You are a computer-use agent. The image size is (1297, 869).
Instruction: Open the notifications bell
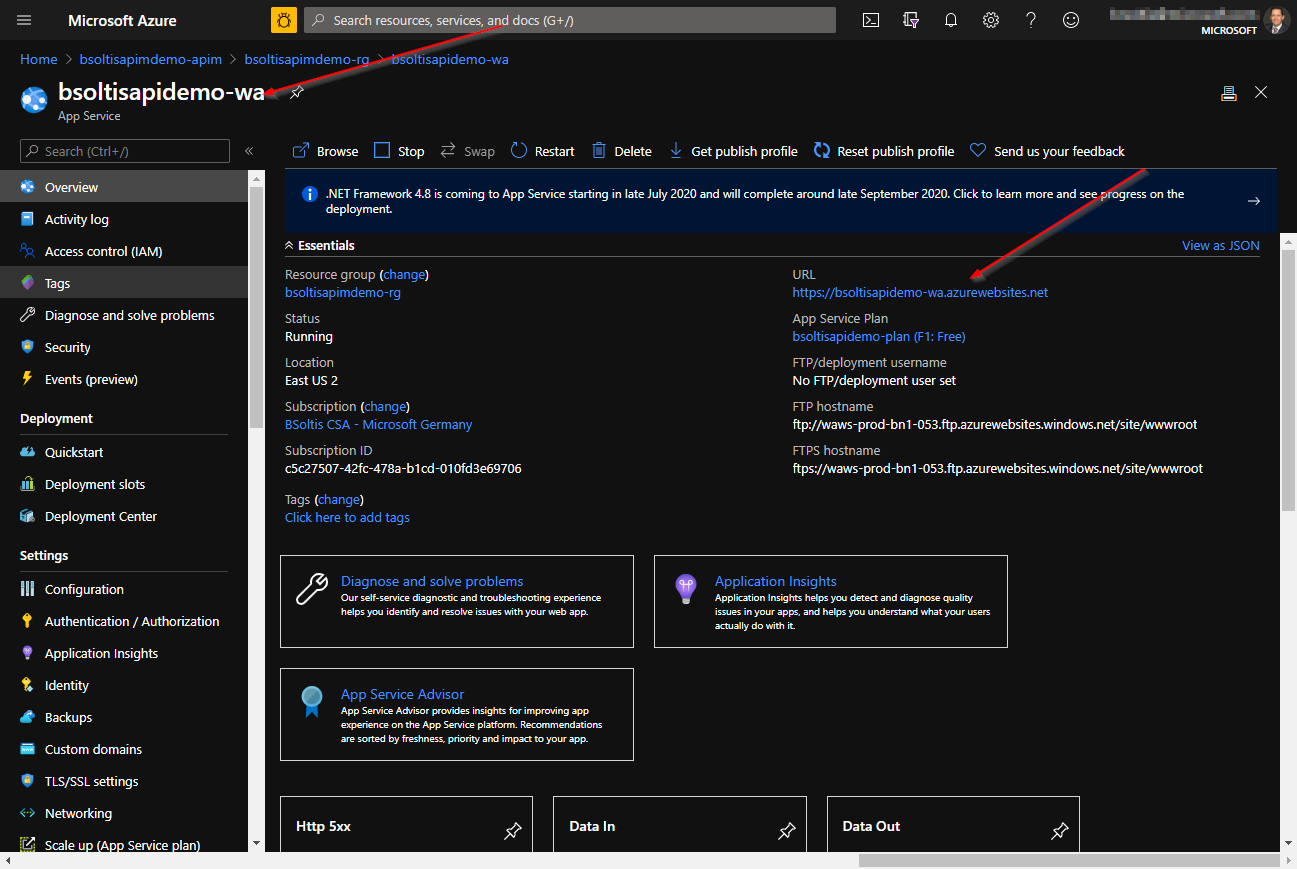951,20
